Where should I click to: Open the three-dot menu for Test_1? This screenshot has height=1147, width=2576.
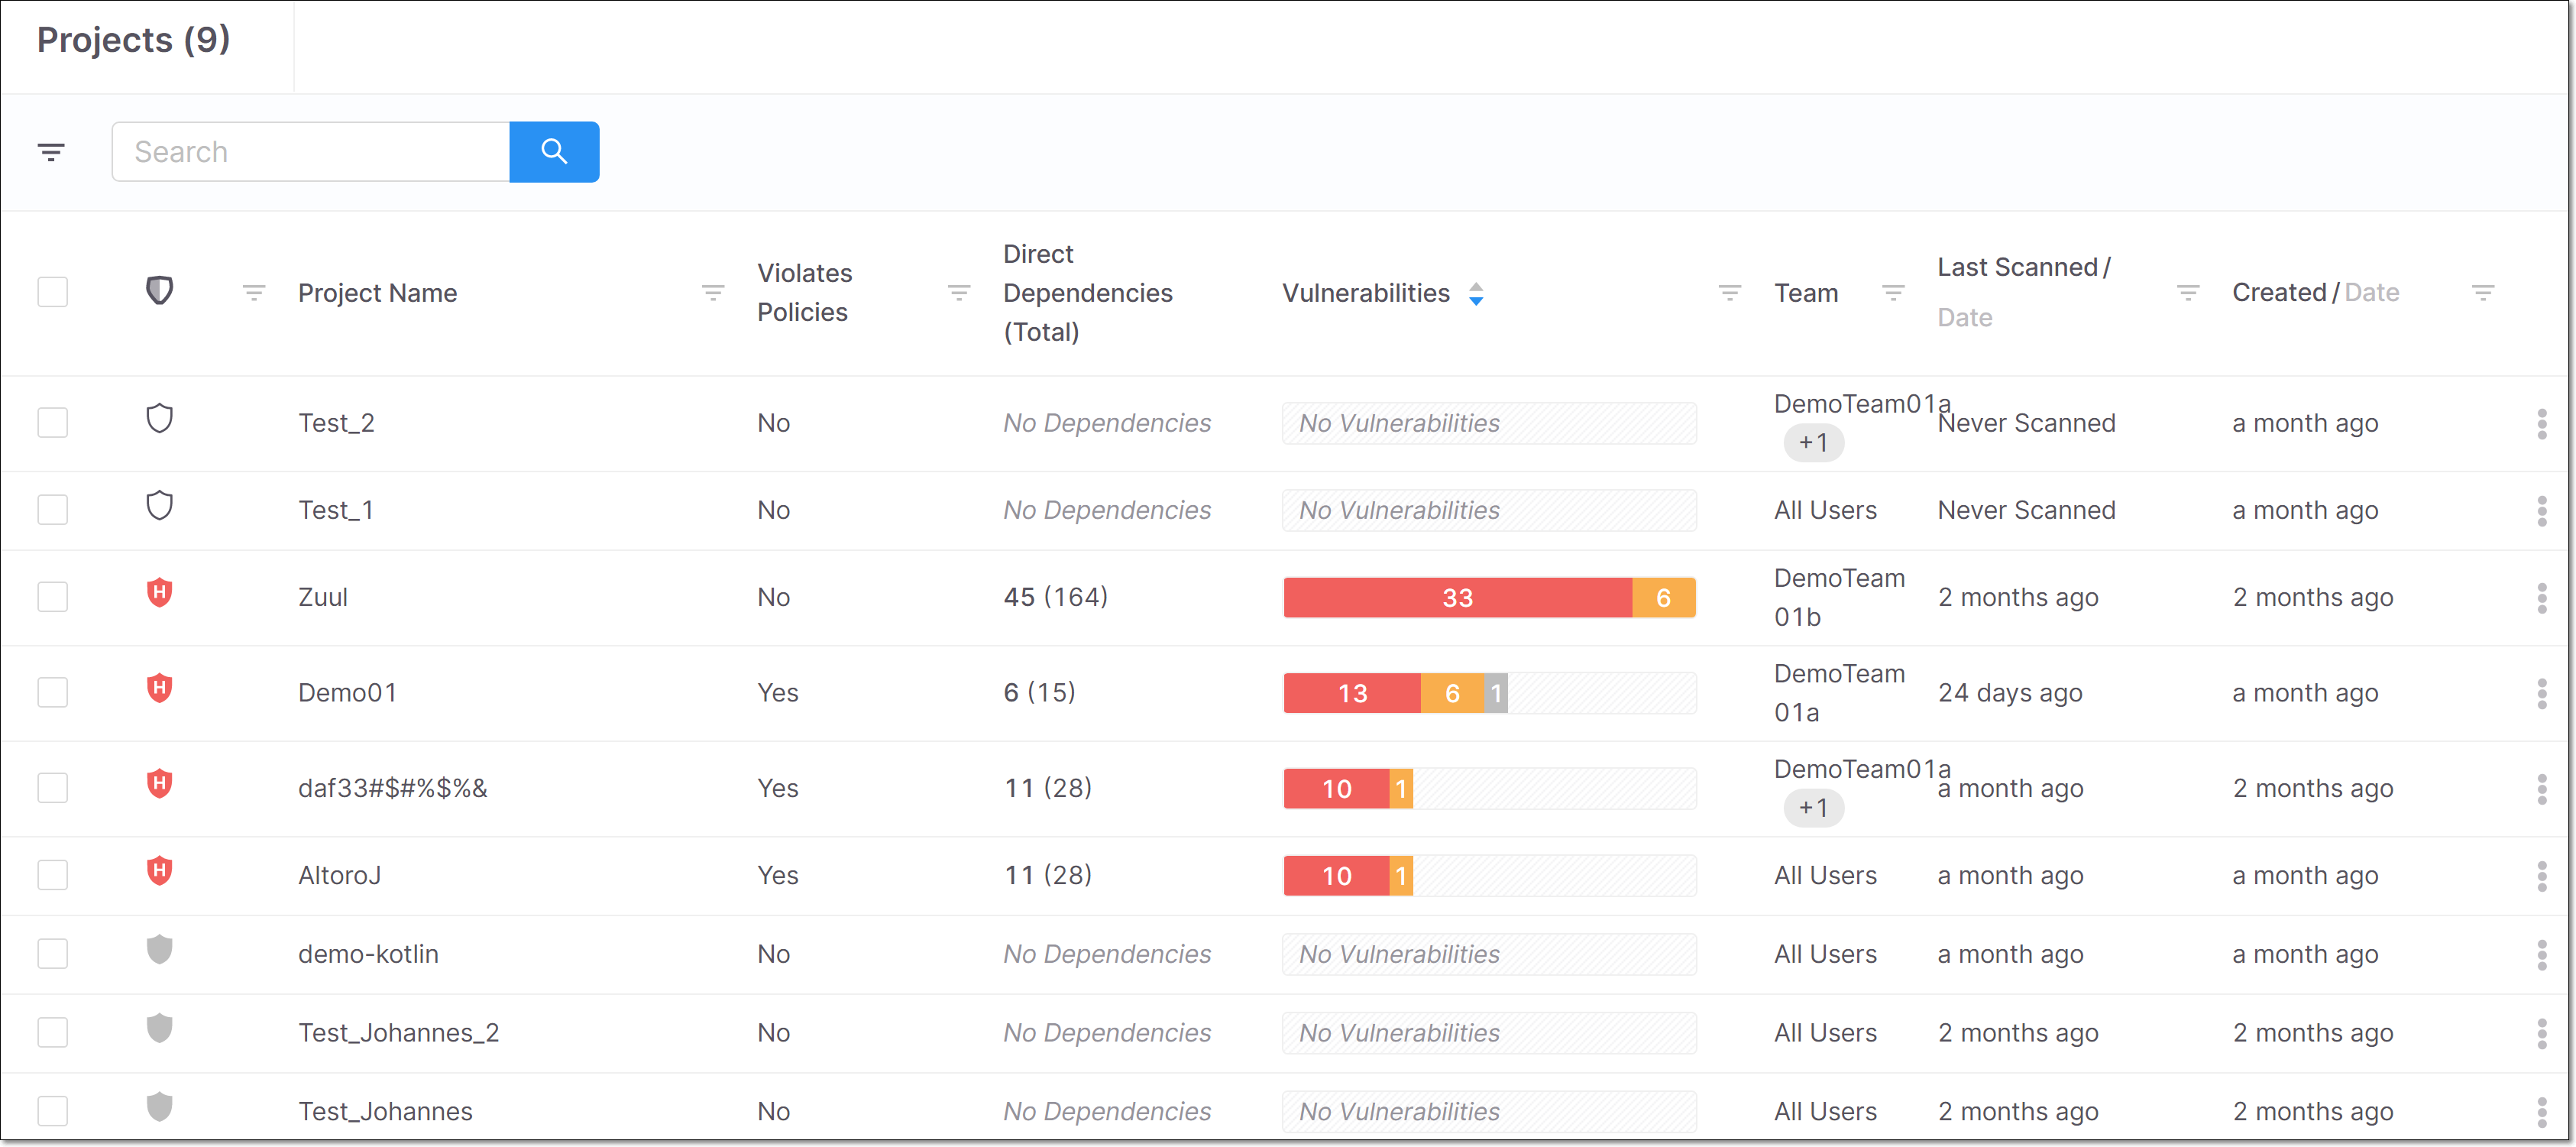(2541, 511)
